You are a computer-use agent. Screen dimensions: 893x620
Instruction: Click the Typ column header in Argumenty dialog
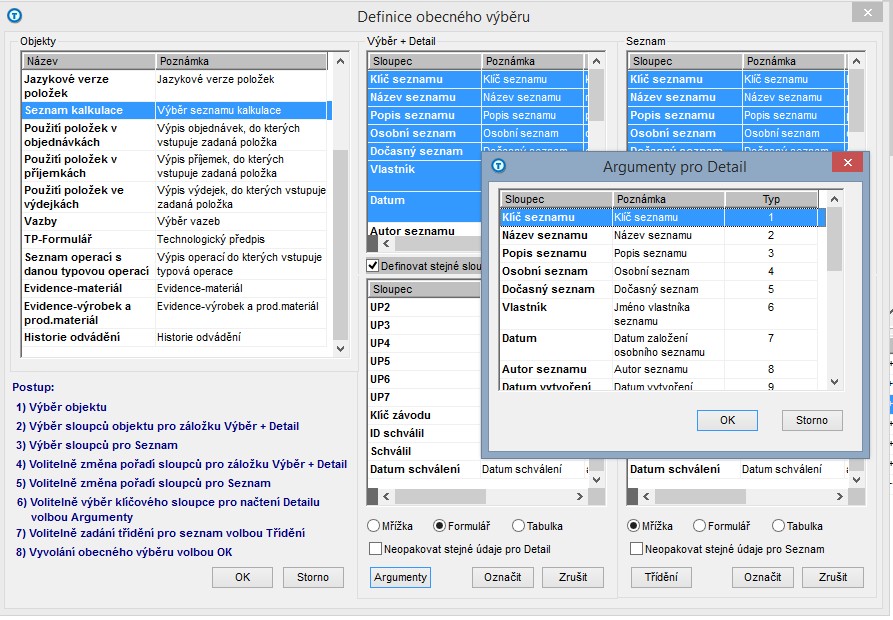click(x=771, y=199)
